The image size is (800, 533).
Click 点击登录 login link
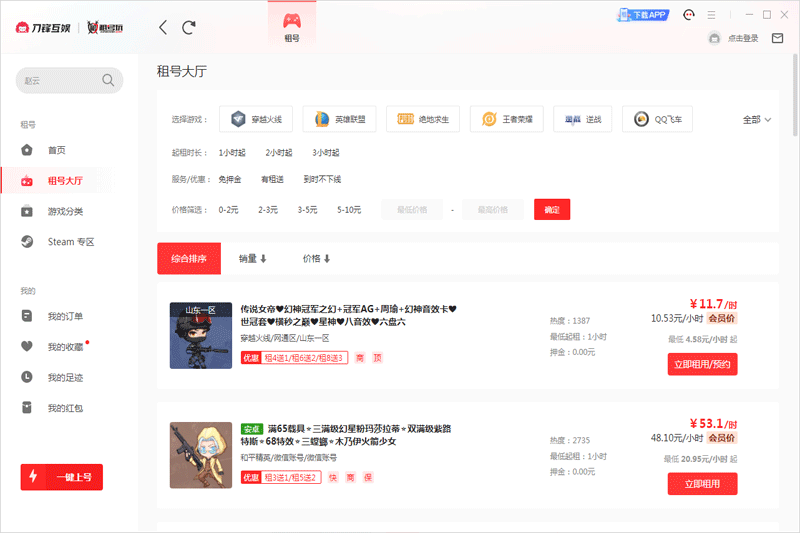click(743, 38)
